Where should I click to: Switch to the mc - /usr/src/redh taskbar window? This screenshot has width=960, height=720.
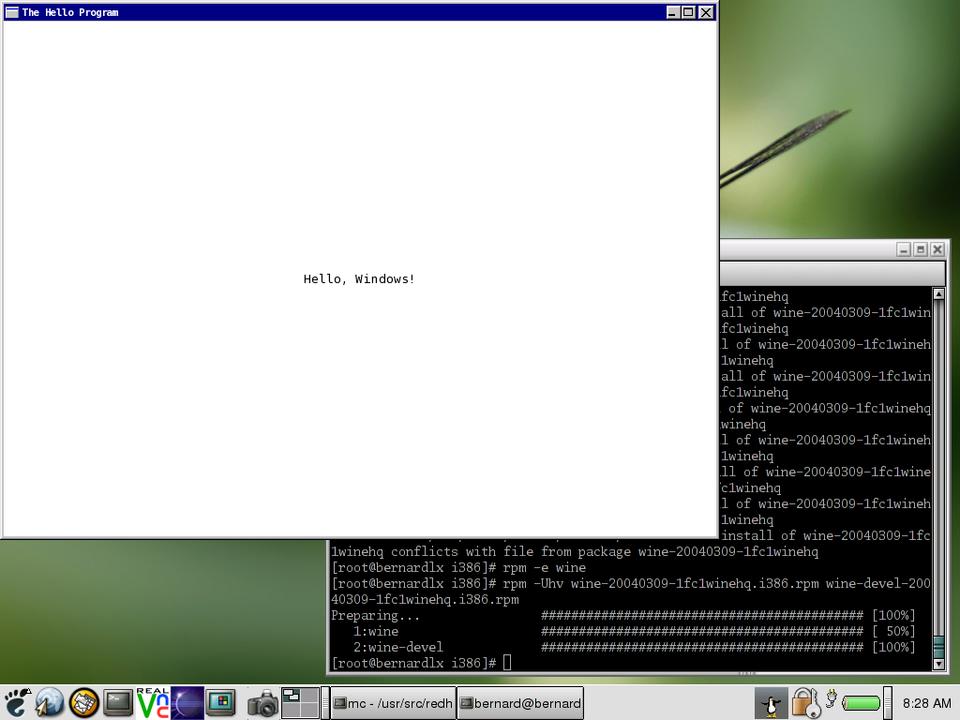(x=393, y=703)
